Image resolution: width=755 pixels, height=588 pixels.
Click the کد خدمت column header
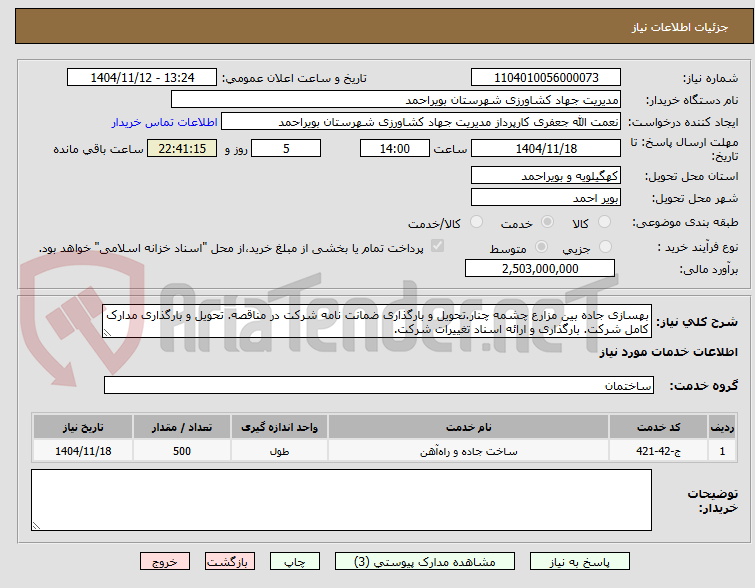(658, 427)
